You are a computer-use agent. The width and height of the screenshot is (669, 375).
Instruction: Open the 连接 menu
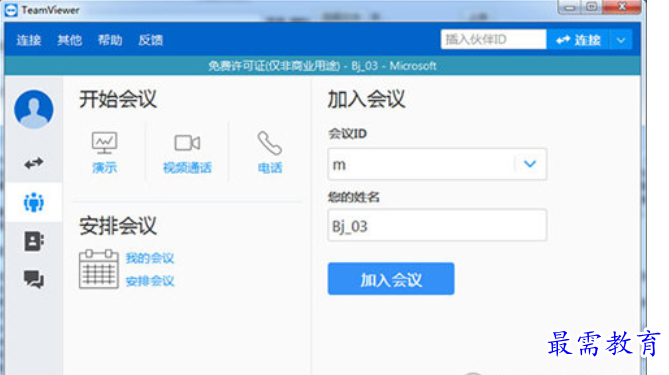pos(29,40)
